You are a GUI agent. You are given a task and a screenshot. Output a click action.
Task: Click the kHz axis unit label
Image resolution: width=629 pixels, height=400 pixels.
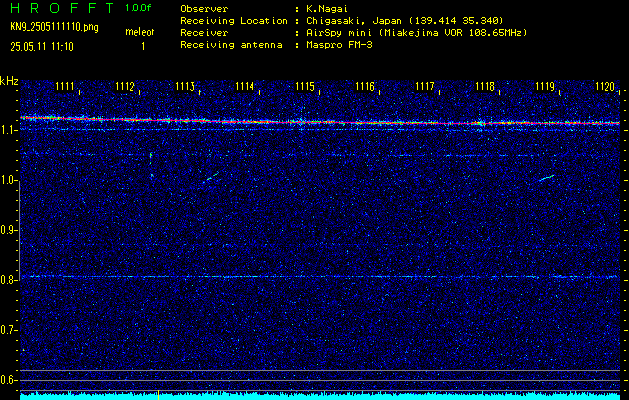pos(9,81)
